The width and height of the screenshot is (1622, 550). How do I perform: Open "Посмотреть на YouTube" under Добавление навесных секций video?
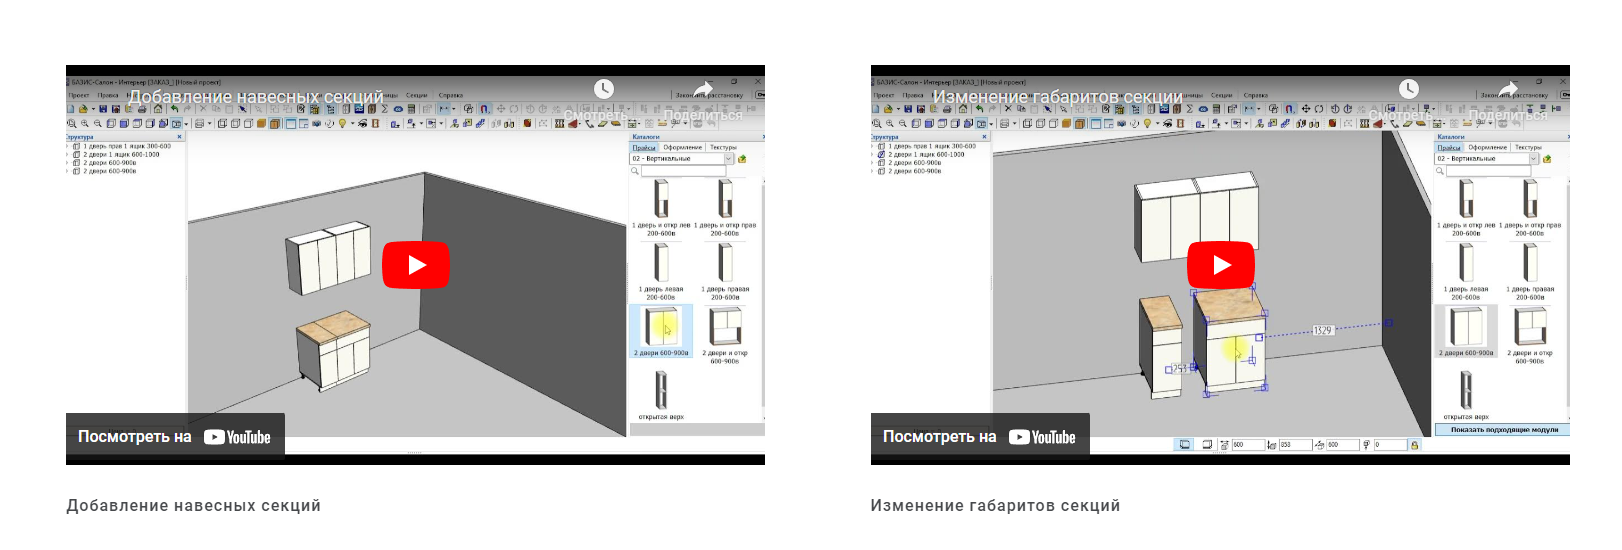pyautogui.click(x=175, y=437)
